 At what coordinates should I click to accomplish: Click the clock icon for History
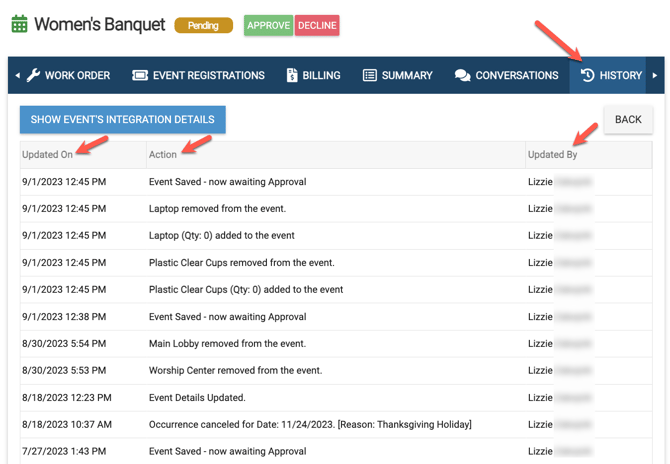[x=587, y=75]
